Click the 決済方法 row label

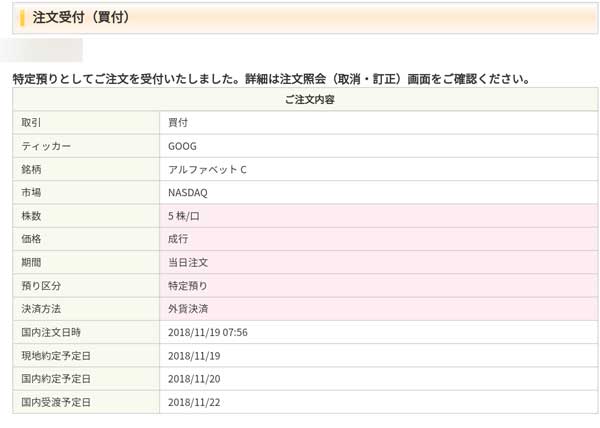42,309
